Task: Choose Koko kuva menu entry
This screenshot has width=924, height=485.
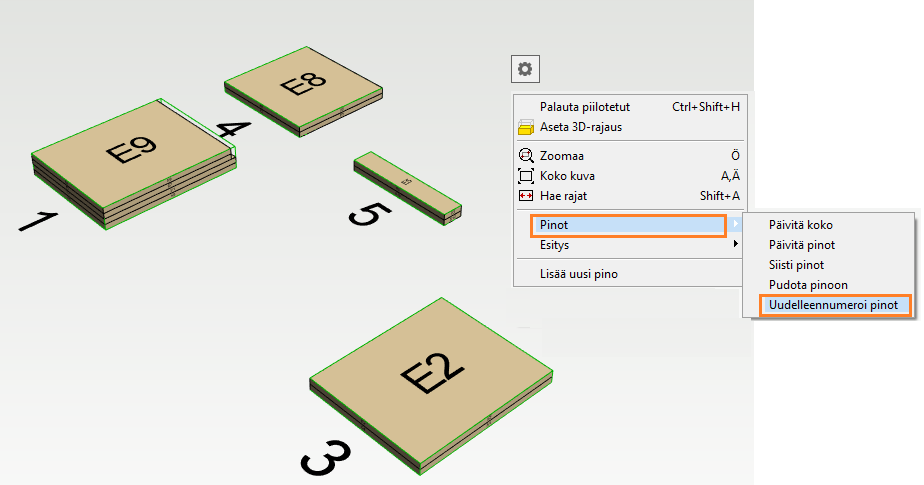Action: click(x=628, y=176)
